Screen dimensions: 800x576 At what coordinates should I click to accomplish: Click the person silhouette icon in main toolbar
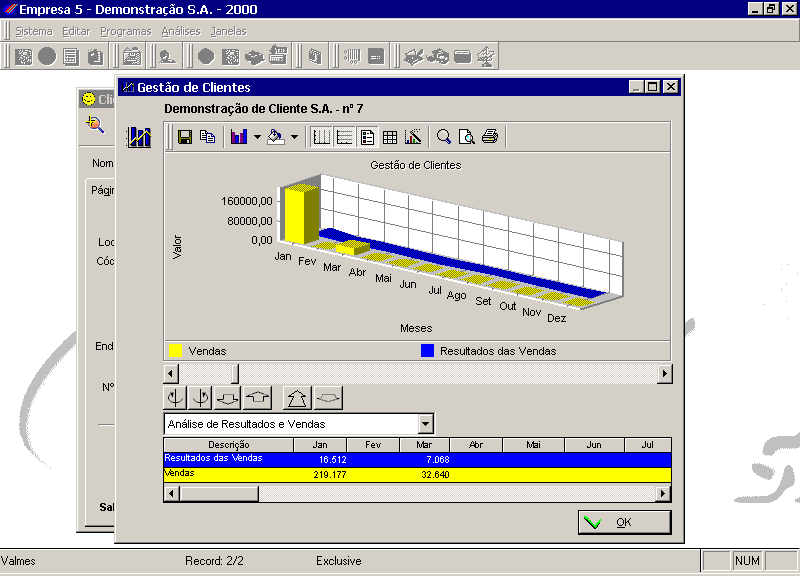(x=167, y=56)
